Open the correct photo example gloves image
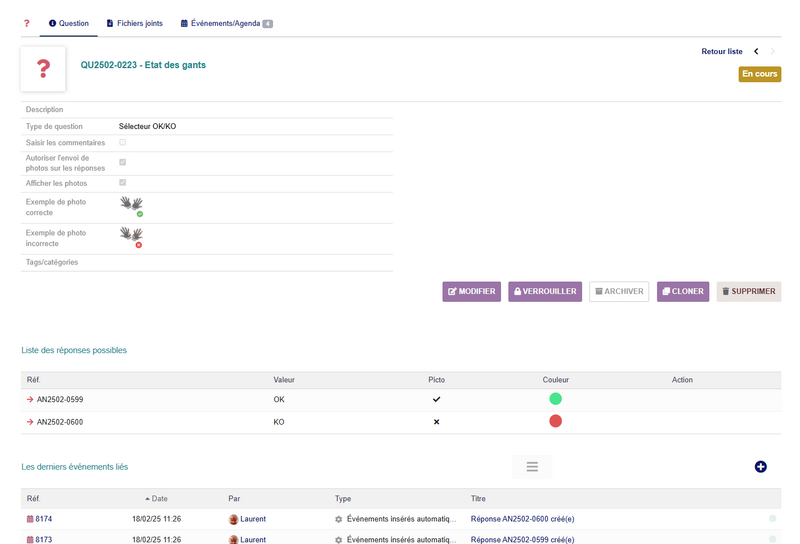Image resolution: width=800 pixels, height=544 pixels. tap(132, 207)
